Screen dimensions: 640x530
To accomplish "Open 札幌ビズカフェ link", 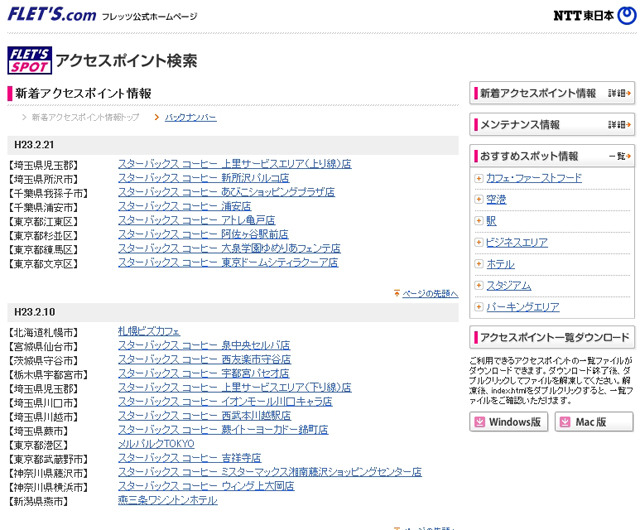I will pos(149,331).
